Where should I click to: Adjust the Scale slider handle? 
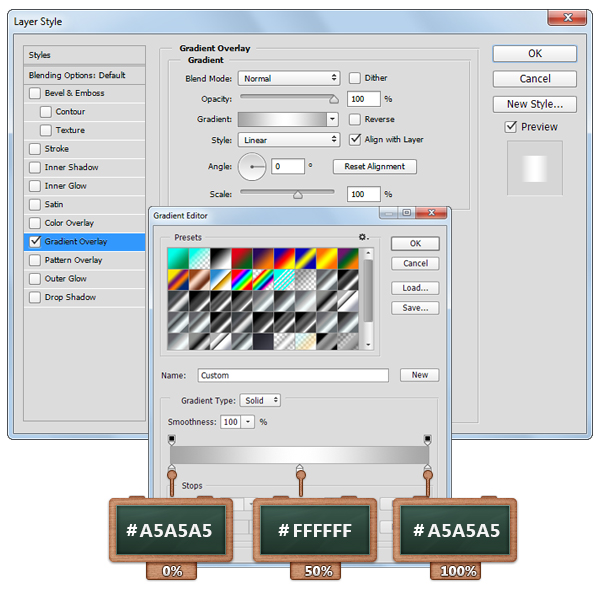pyautogui.click(x=298, y=195)
